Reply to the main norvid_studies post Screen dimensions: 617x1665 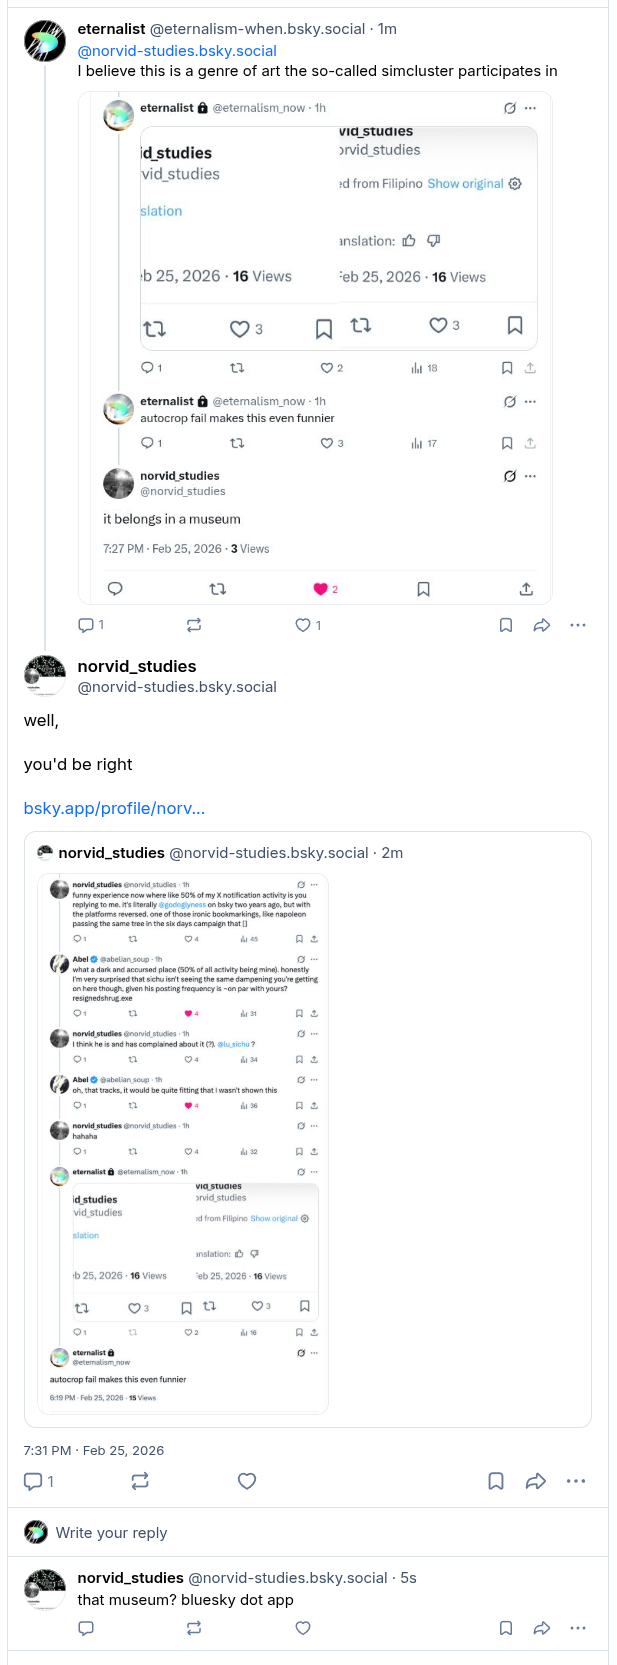[x=33, y=1481]
